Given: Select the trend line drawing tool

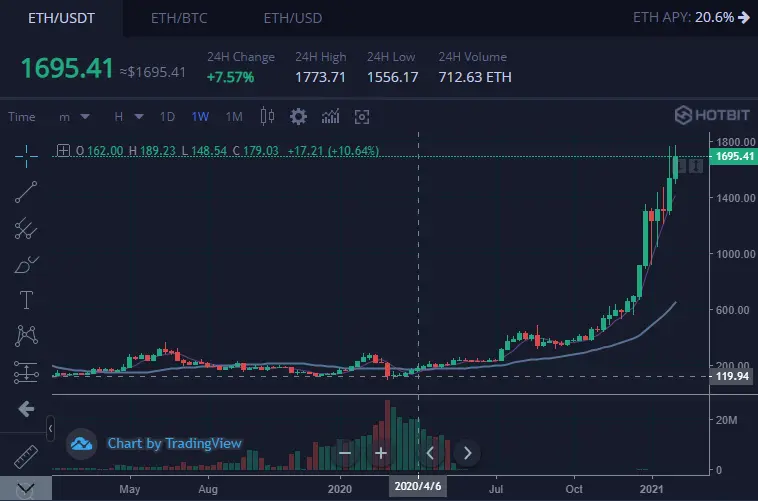Looking at the screenshot, I should tap(26, 192).
